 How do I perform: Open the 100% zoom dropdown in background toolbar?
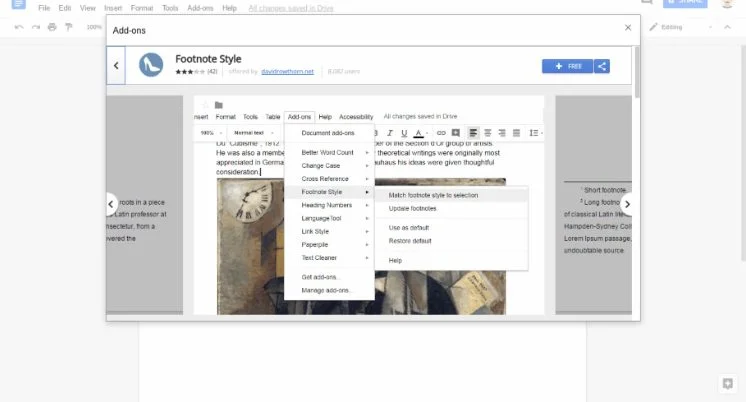[x=94, y=27]
